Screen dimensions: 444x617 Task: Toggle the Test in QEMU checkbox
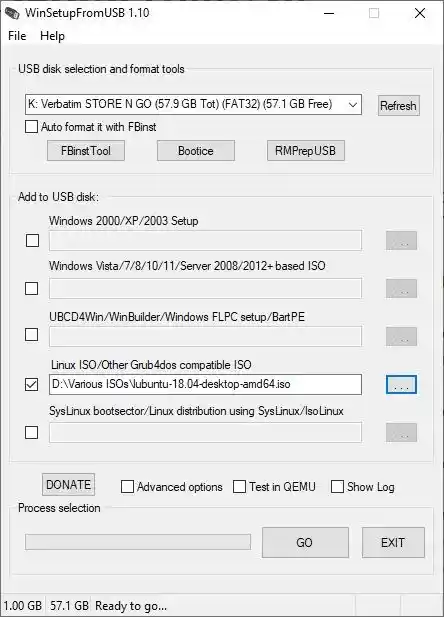[239, 487]
